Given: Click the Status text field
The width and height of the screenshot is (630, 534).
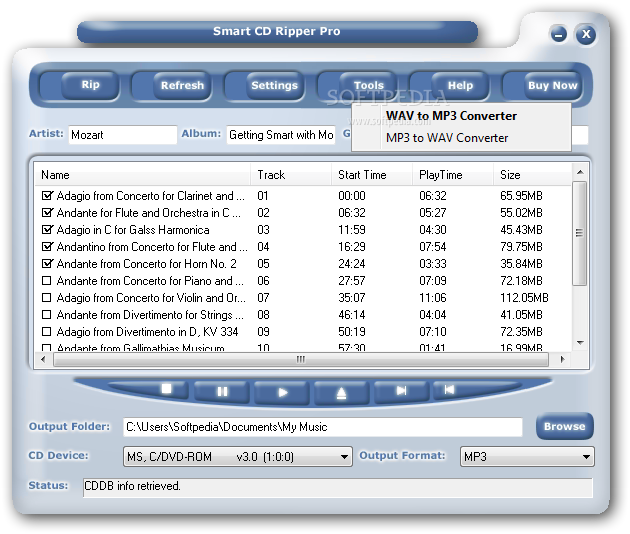Looking at the screenshot, I should point(338,487).
